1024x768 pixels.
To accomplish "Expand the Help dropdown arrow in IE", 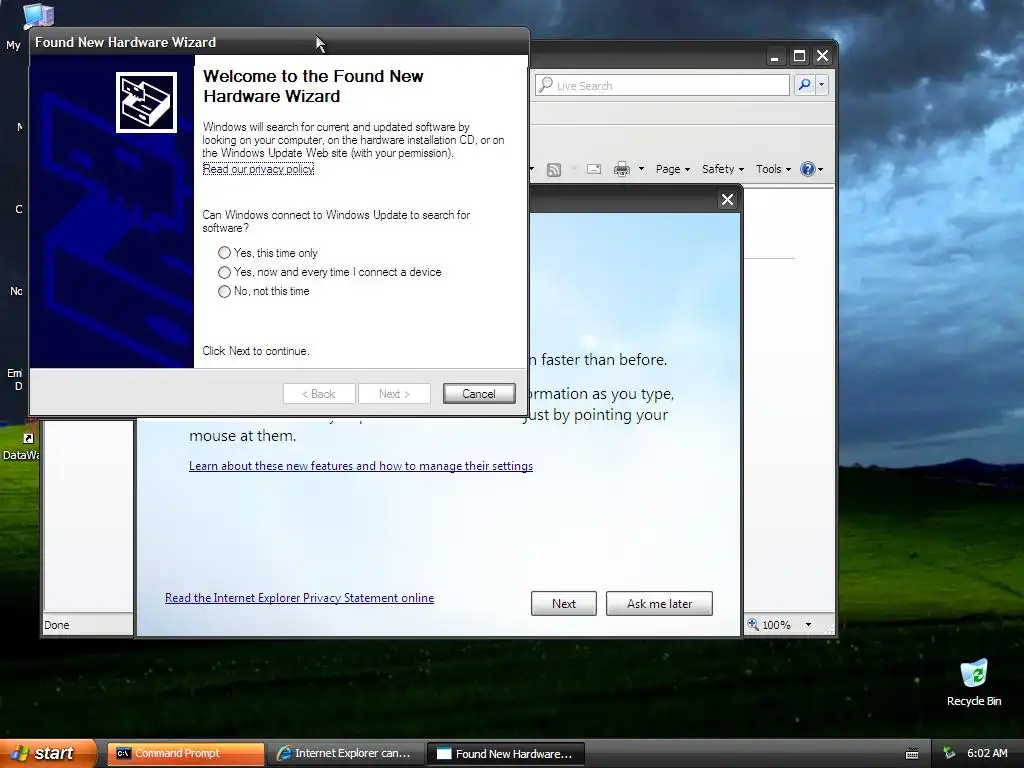I will [820, 169].
